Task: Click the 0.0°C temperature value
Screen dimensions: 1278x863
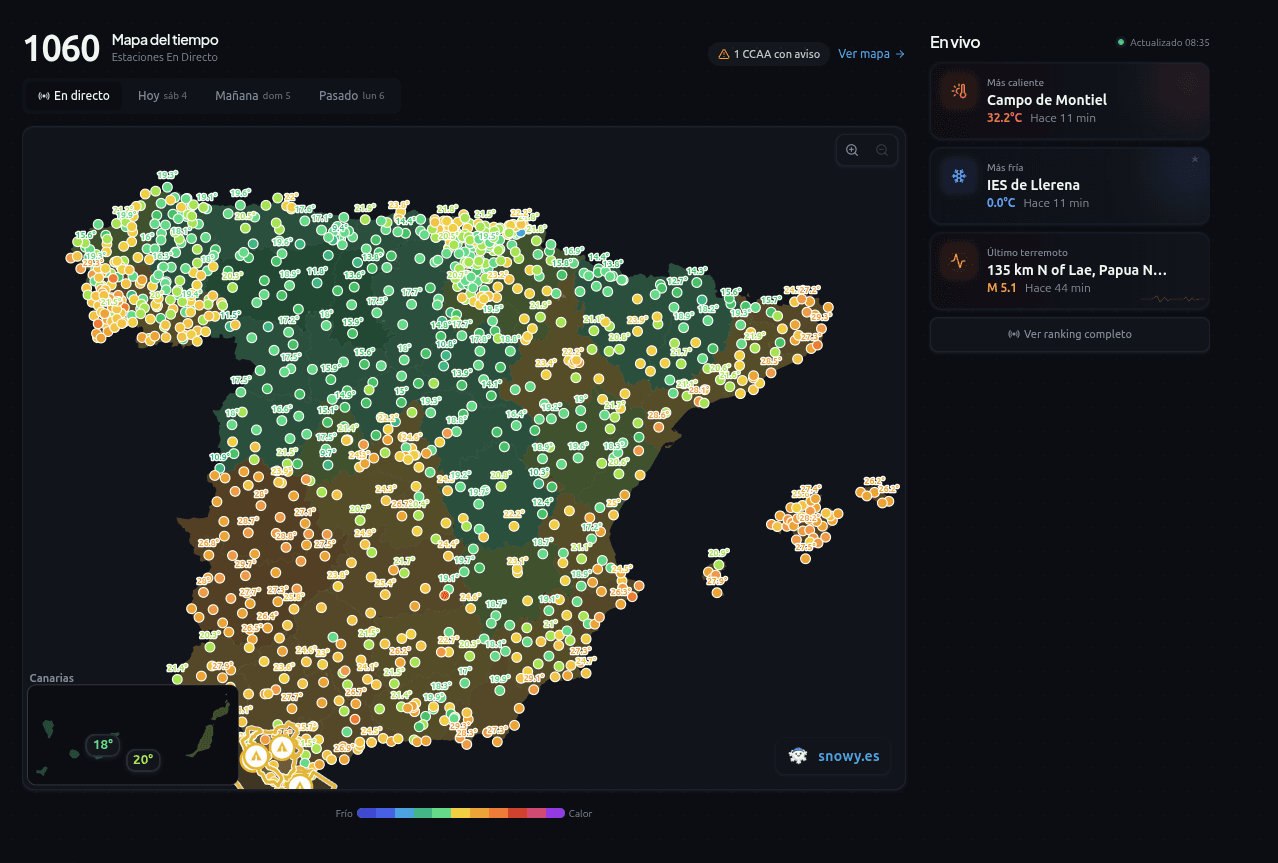Action: point(1001,203)
